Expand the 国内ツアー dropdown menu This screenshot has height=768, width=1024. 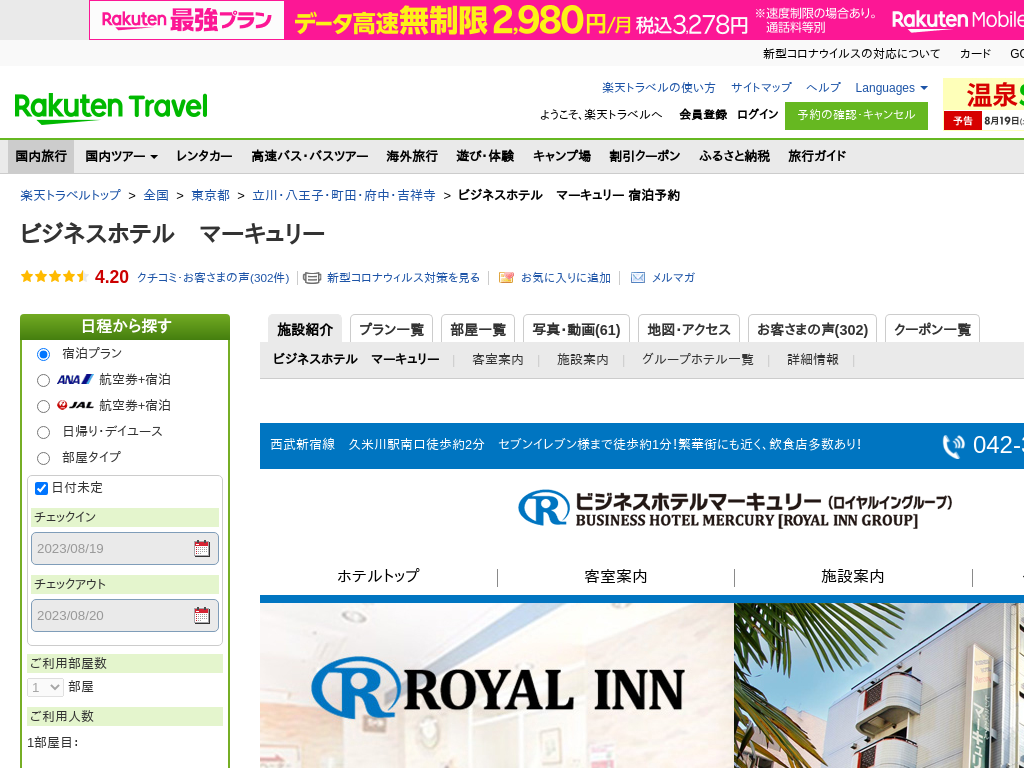[121, 156]
